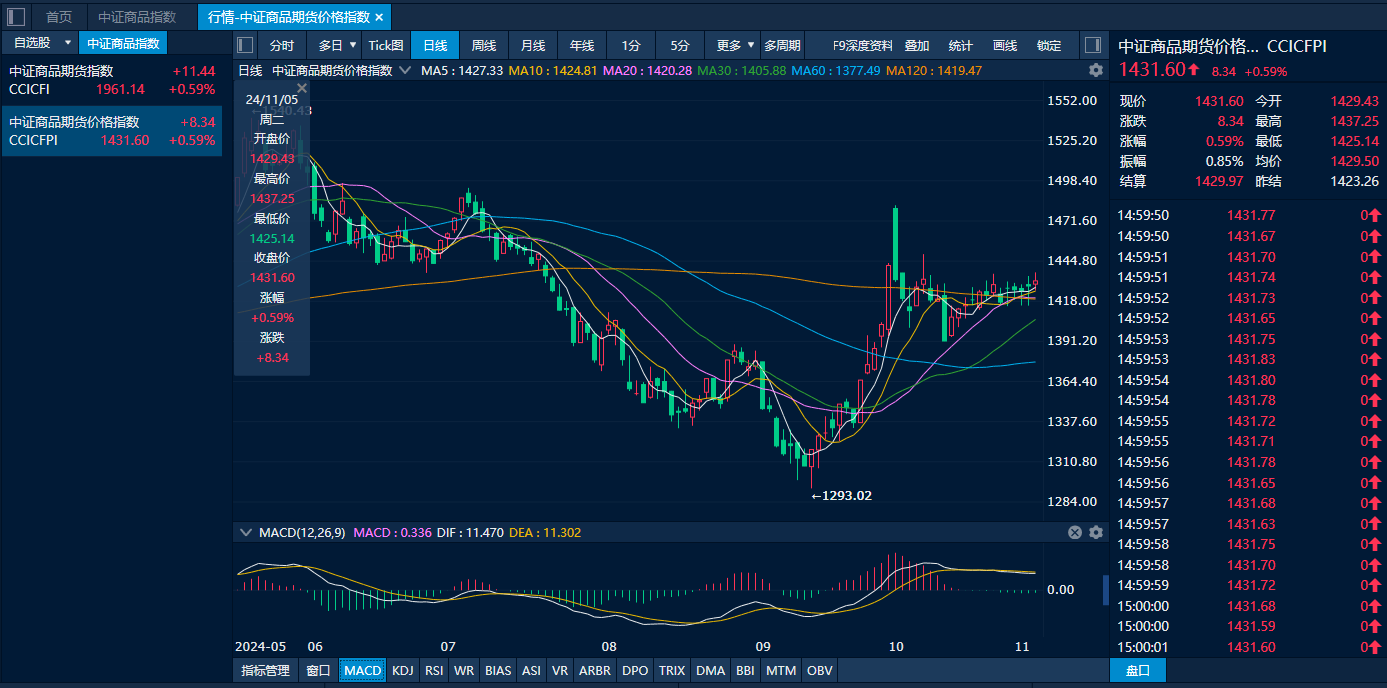1387x688 pixels.
Task: Switch indicator to KDJ
Action: [x=403, y=670]
